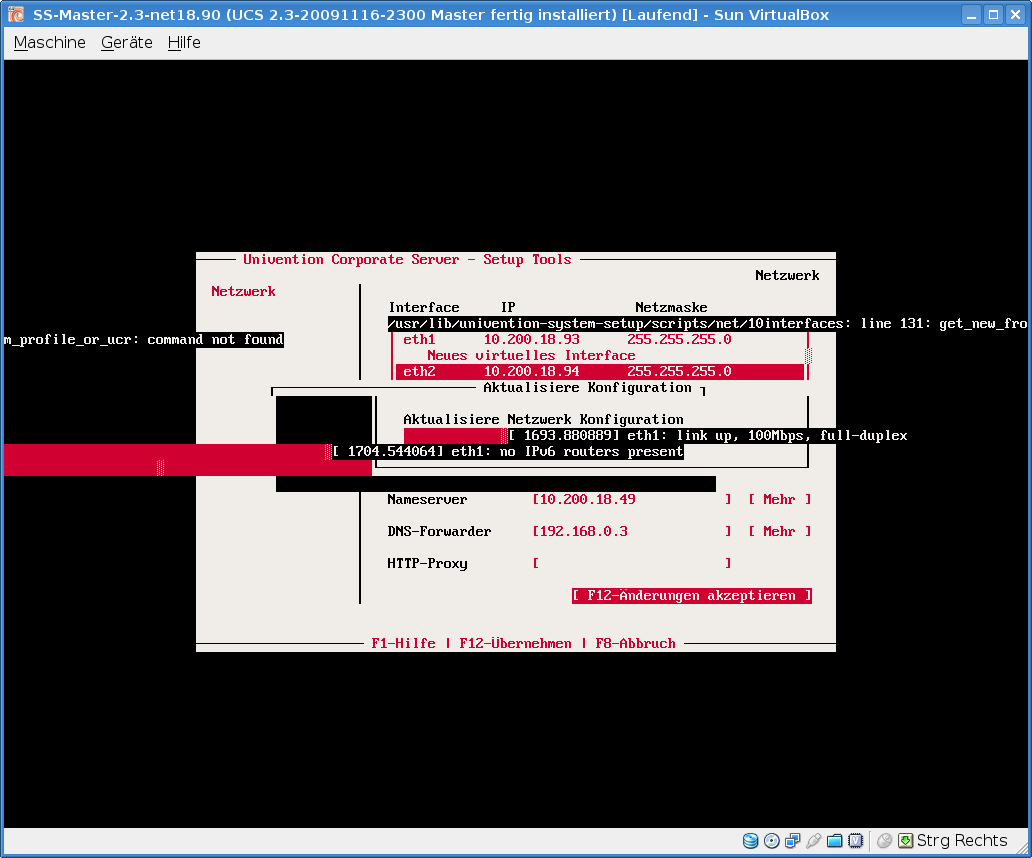This screenshot has height=858, width=1032.
Task: Click the hard disk activity icon
Action: tap(751, 841)
